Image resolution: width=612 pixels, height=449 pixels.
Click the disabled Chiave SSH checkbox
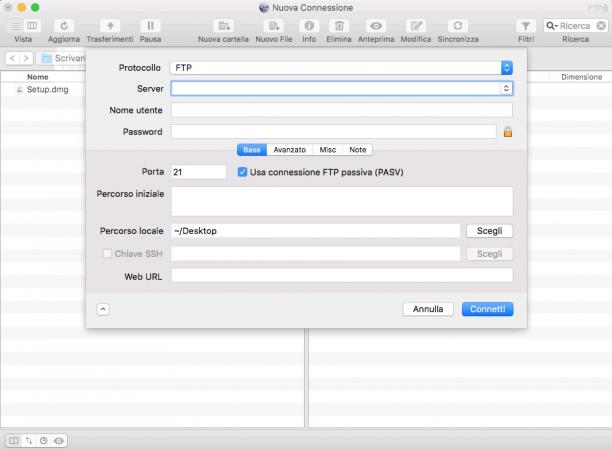point(107,253)
